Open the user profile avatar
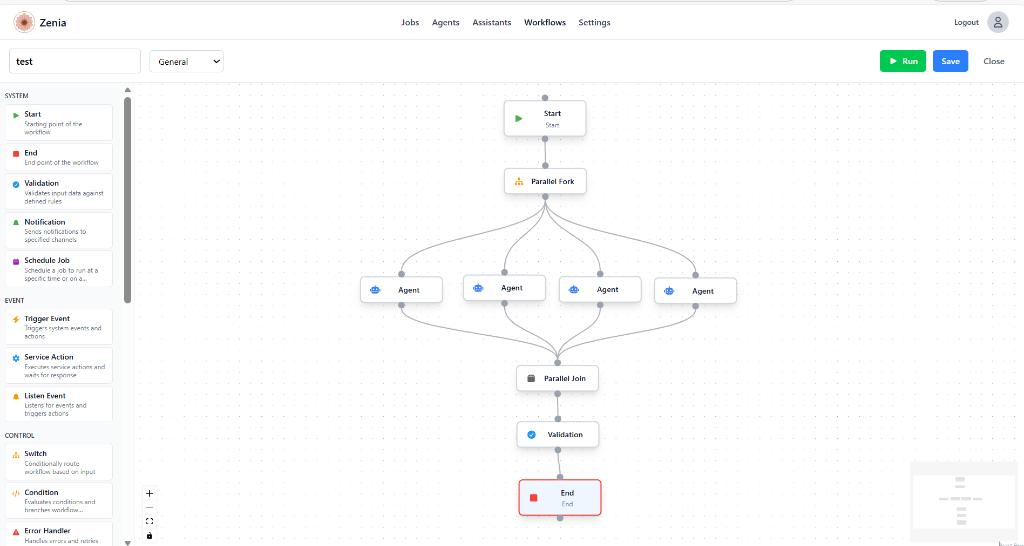This screenshot has height=546, width=1024. pos(997,22)
